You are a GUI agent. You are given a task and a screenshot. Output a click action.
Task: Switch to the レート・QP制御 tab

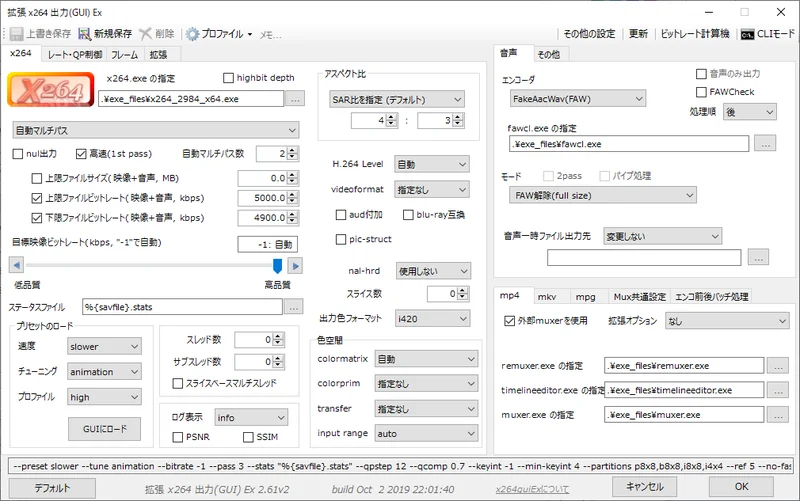74,53
